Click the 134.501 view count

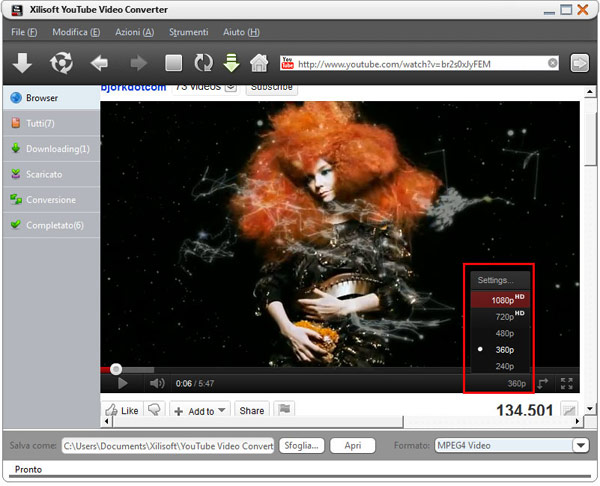525,410
